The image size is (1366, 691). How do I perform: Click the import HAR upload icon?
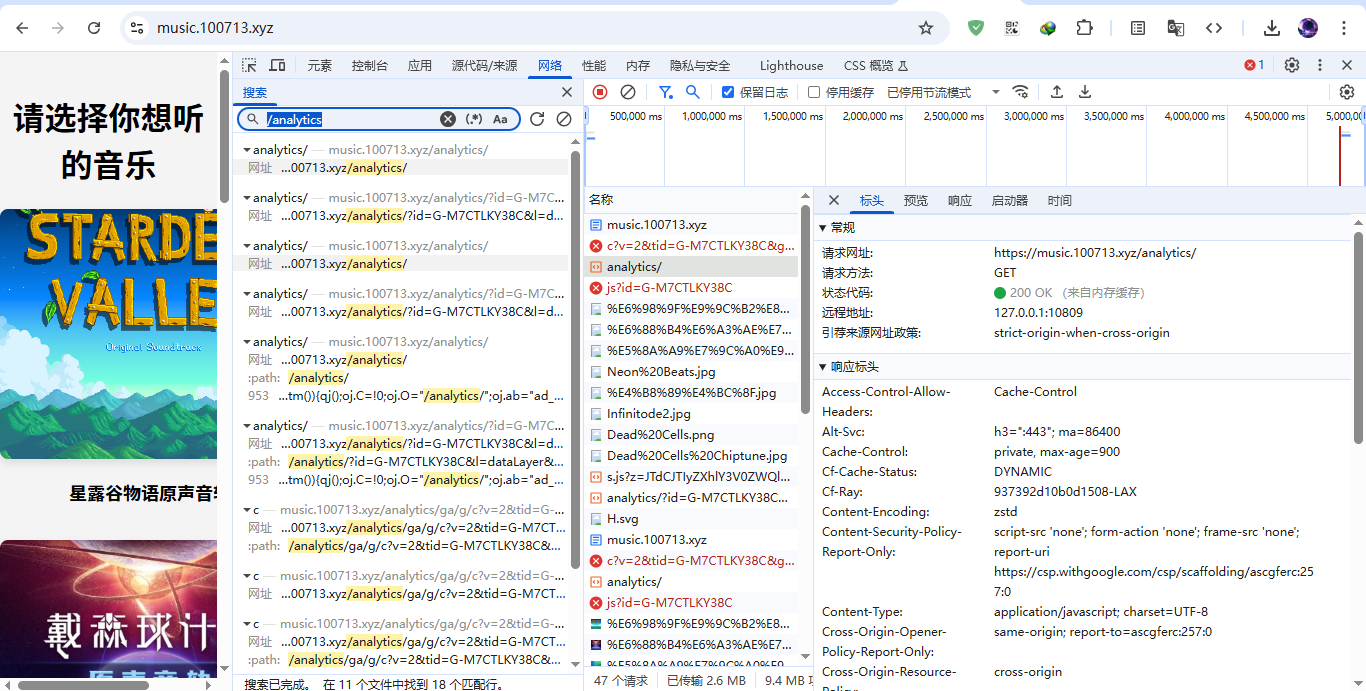[x=1056, y=92]
